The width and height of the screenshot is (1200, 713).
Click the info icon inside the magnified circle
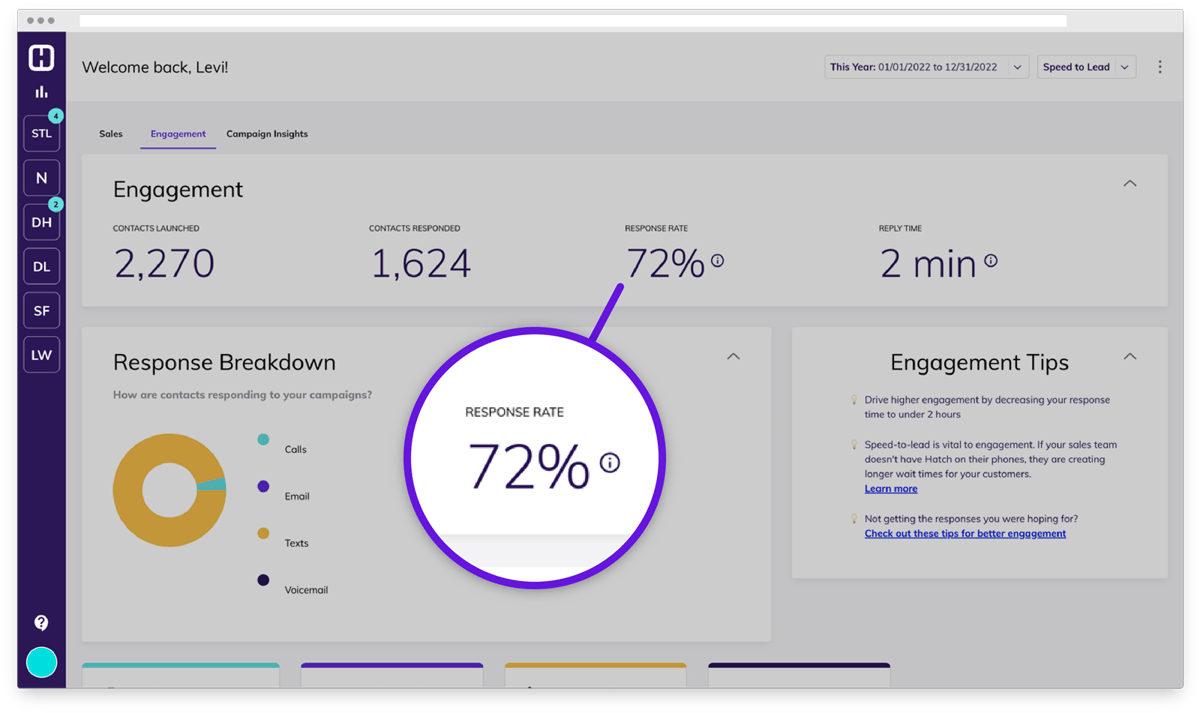pyautogui.click(x=610, y=463)
